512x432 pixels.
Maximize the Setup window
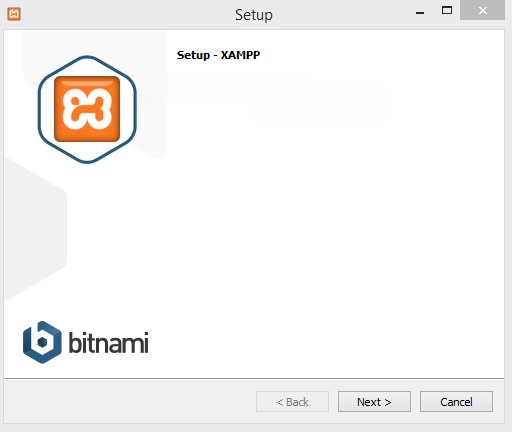[x=447, y=11]
